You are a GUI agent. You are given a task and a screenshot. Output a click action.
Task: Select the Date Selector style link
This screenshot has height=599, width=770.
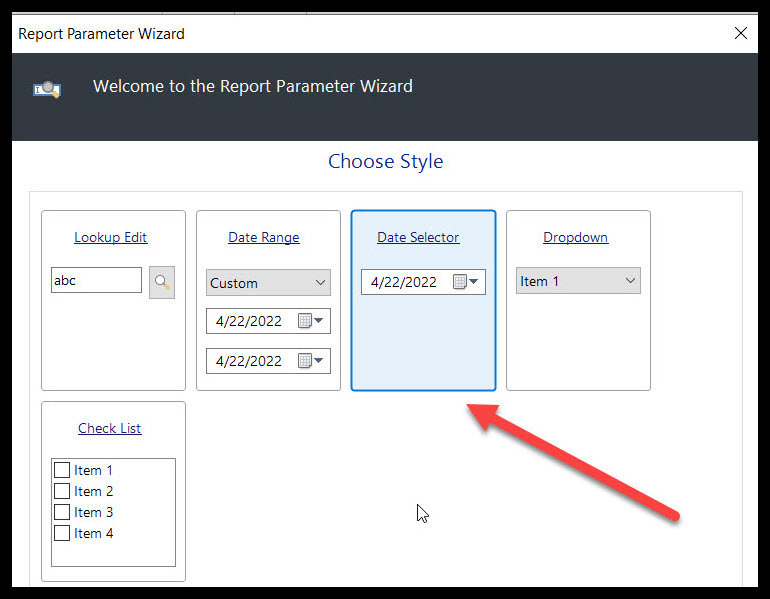(x=418, y=237)
